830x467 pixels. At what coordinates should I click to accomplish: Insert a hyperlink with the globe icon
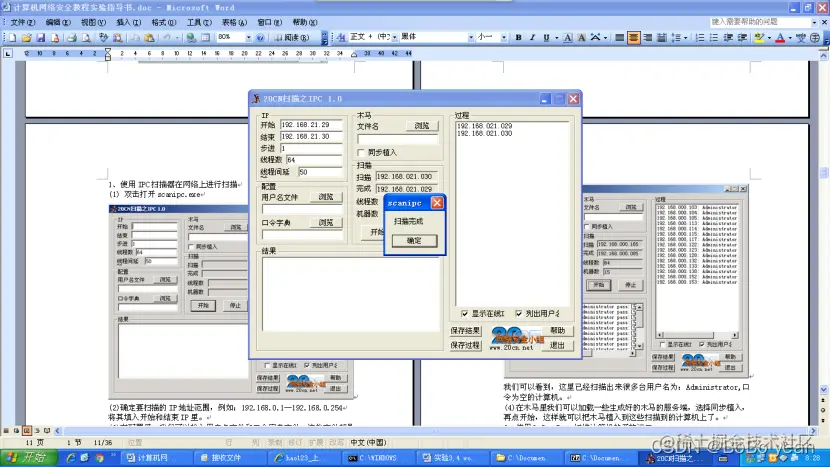[191, 38]
